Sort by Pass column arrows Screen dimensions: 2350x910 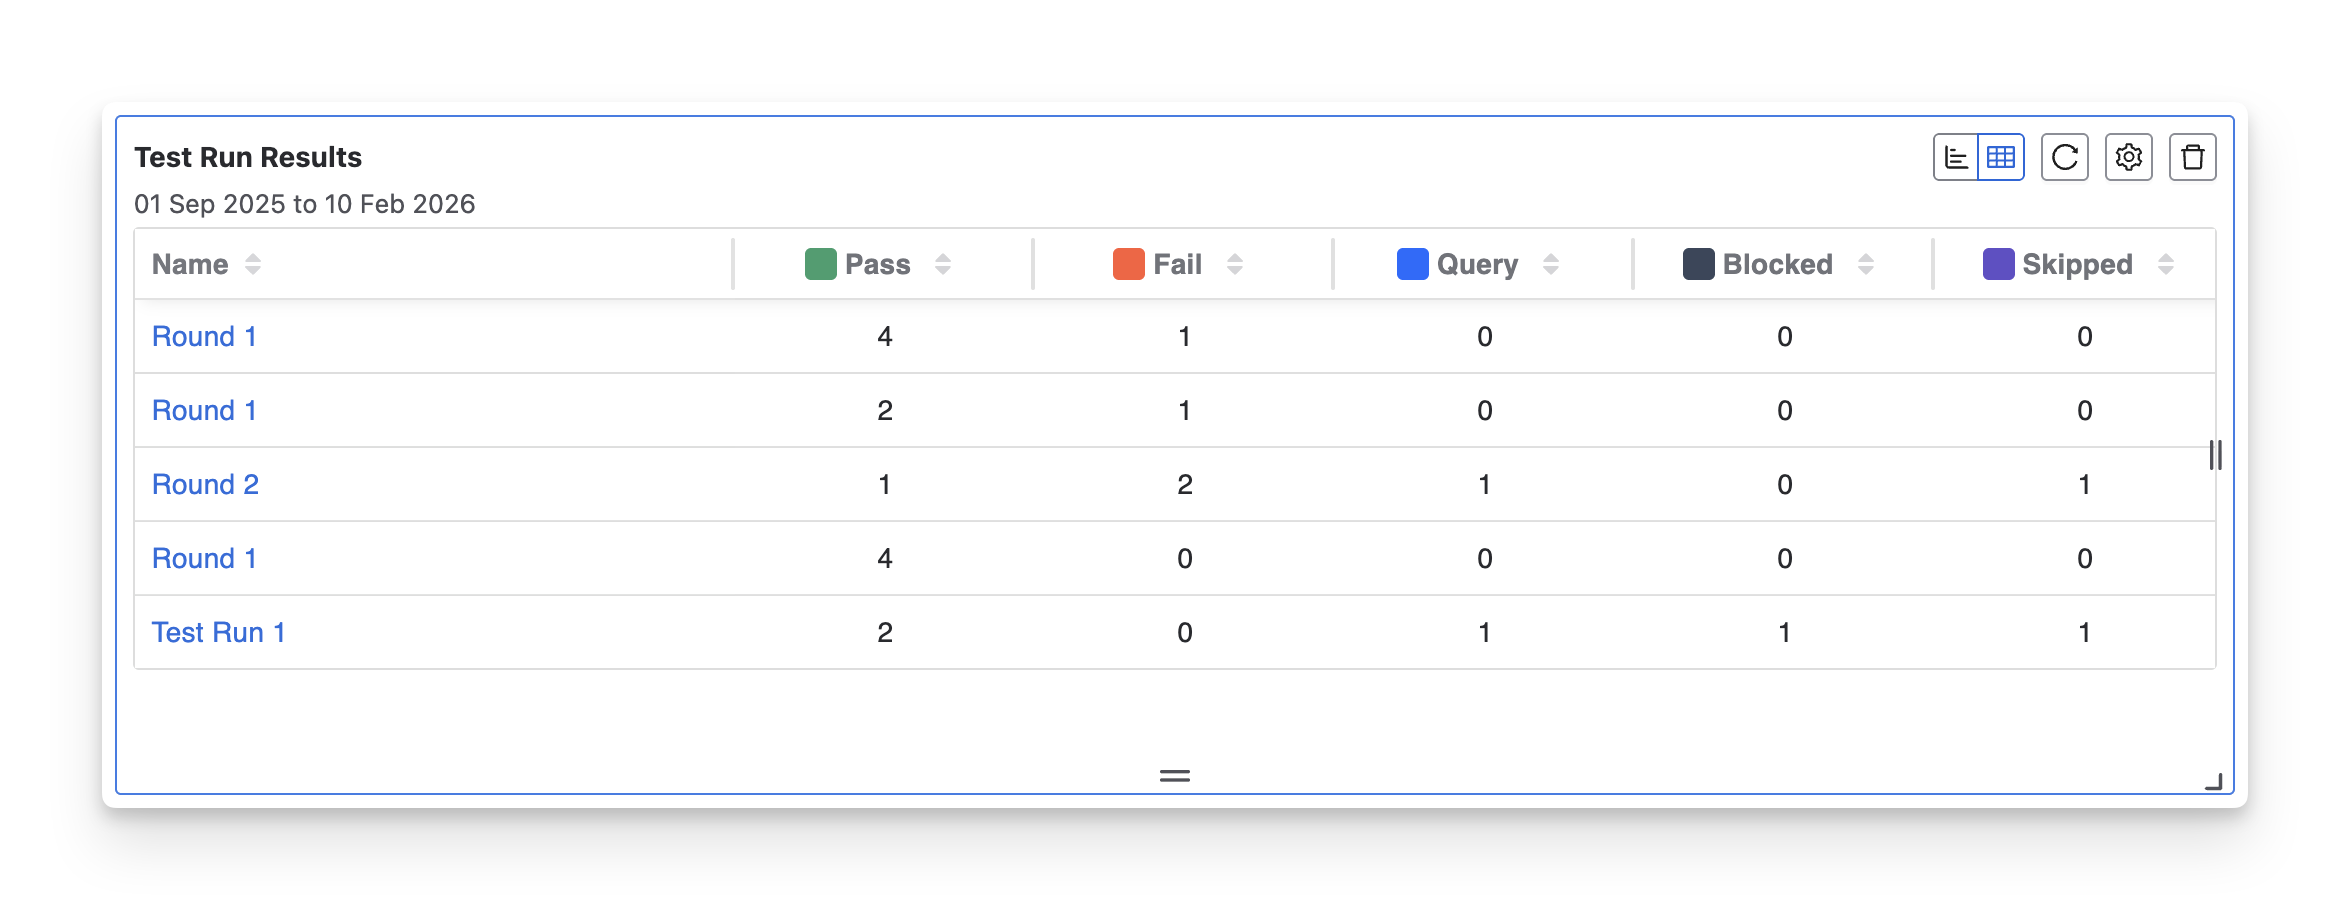[943, 264]
